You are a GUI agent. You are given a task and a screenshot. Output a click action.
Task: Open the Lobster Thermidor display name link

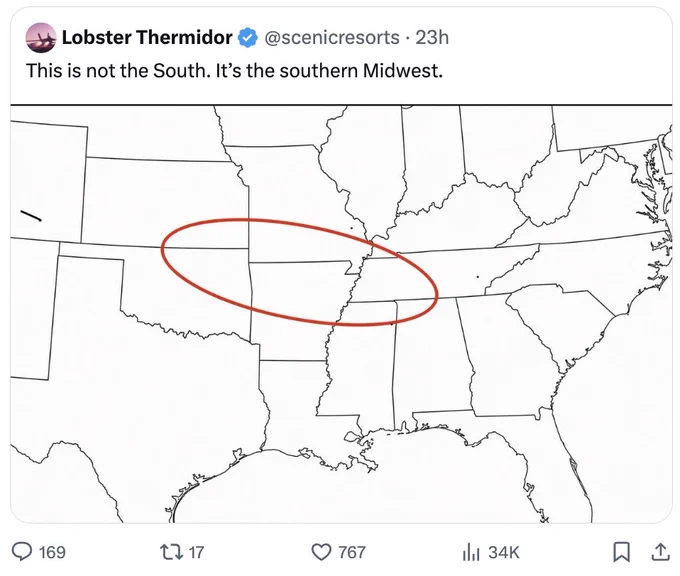pyautogui.click(x=147, y=37)
